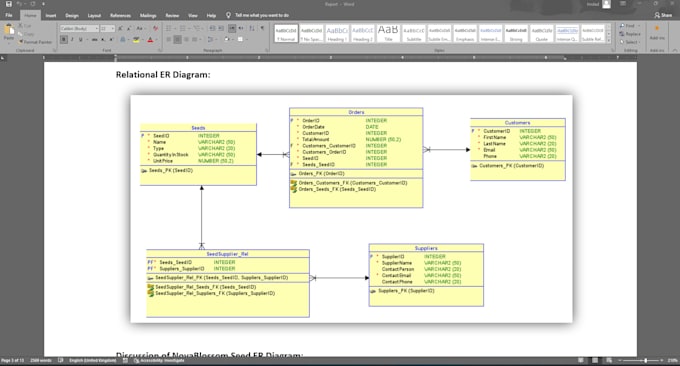
Task: Switch to the View tab
Action: click(193, 16)
